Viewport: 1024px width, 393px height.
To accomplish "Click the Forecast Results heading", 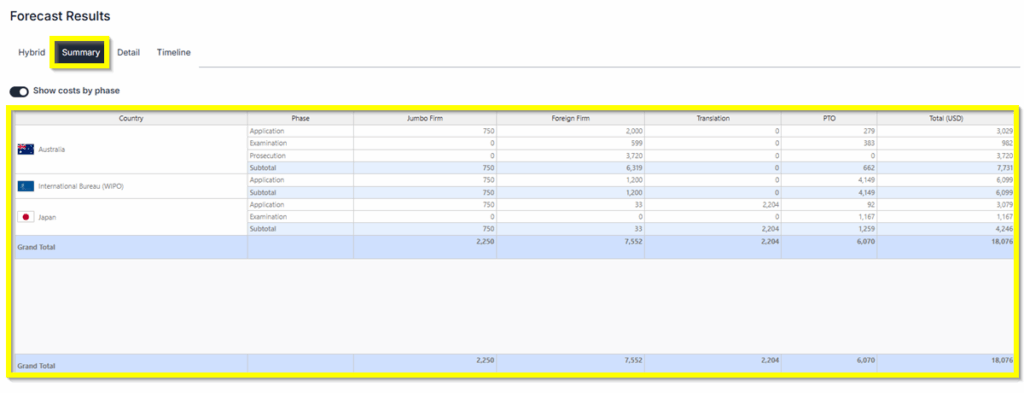I will pyautogui.click(x=60, y=16).
